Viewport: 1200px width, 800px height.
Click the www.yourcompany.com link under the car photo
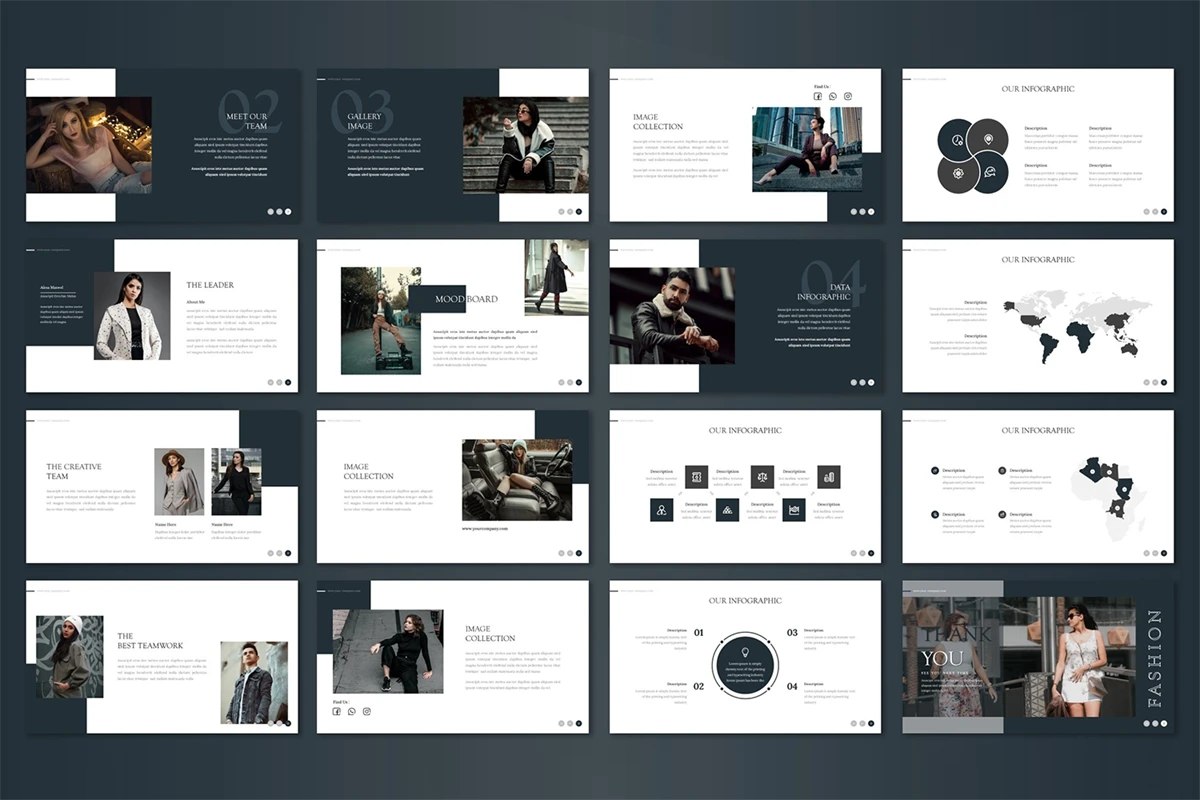485,528
